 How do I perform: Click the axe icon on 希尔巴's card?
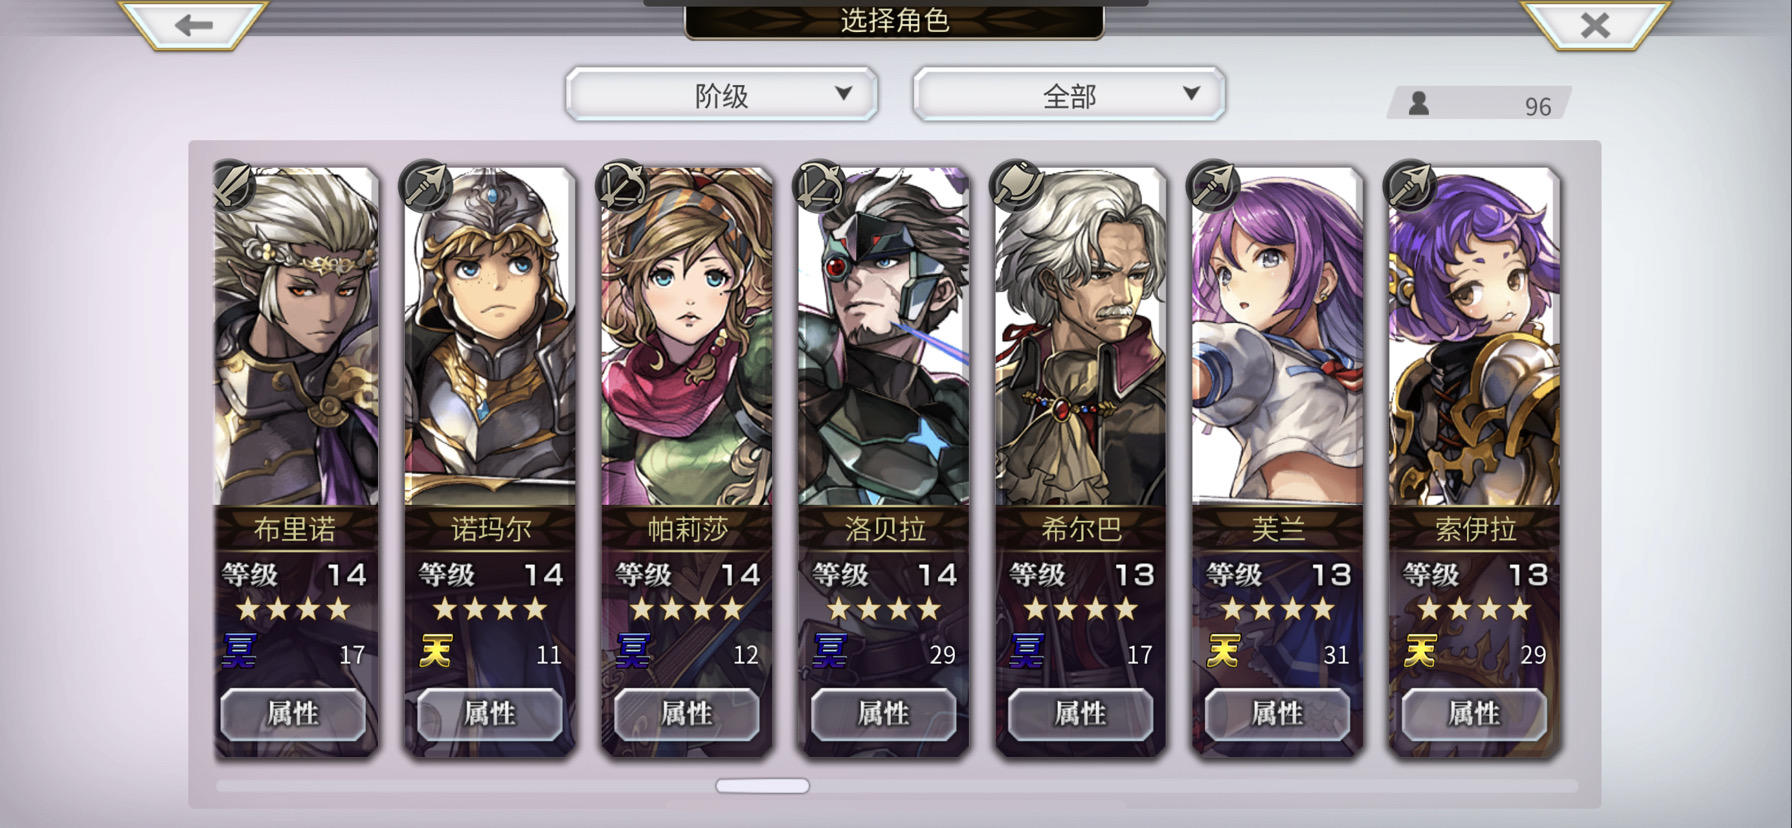1016,184
